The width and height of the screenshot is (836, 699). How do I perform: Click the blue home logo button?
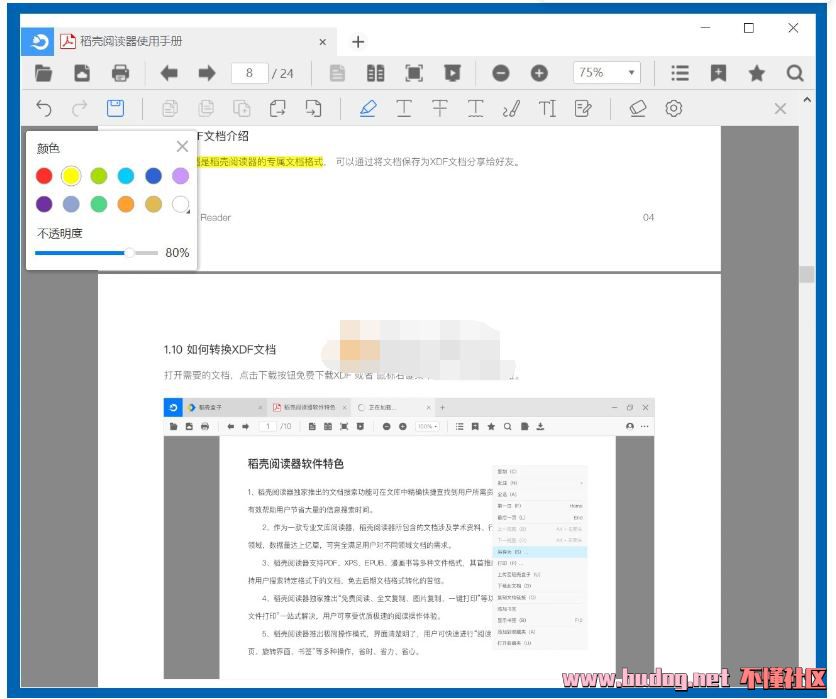(x=38, y=42)
